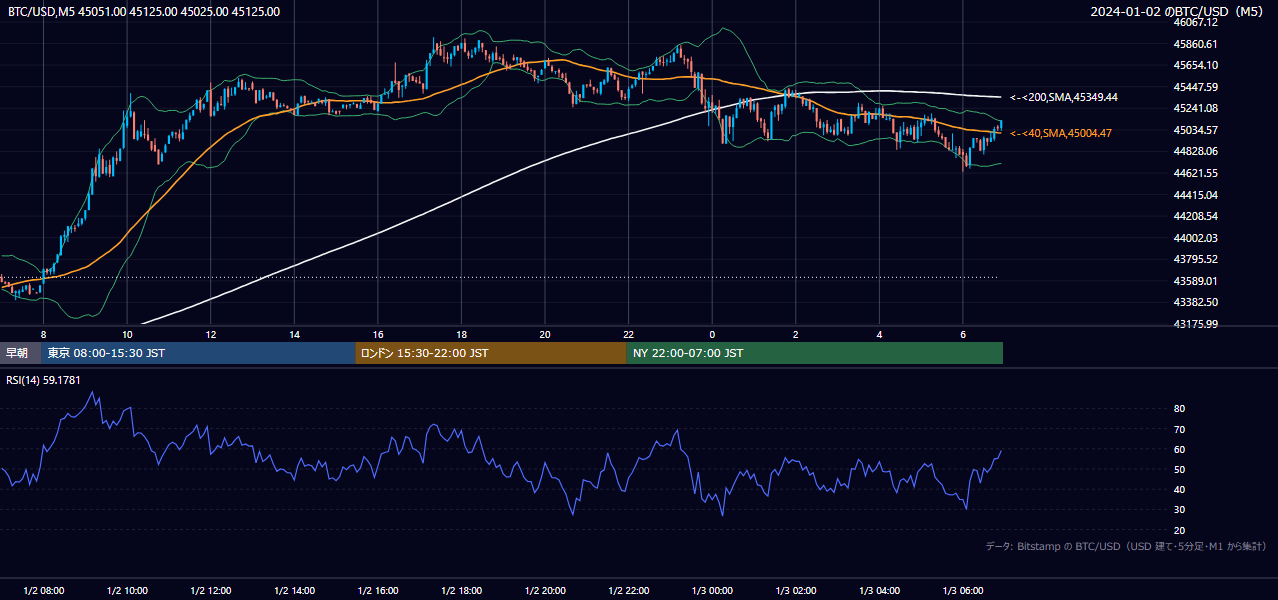Click the bottom time label 1/2 20:00

click(x=545, y=591)
